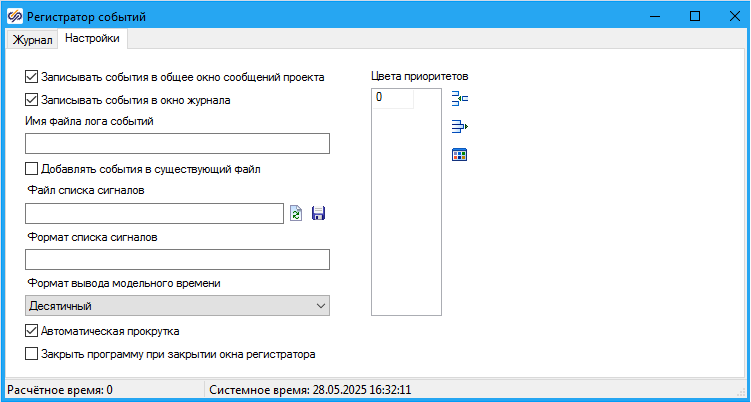Click the event log file name field
Image resolution: width=751 pixels, height=402 pixels.
pos(177,144)
